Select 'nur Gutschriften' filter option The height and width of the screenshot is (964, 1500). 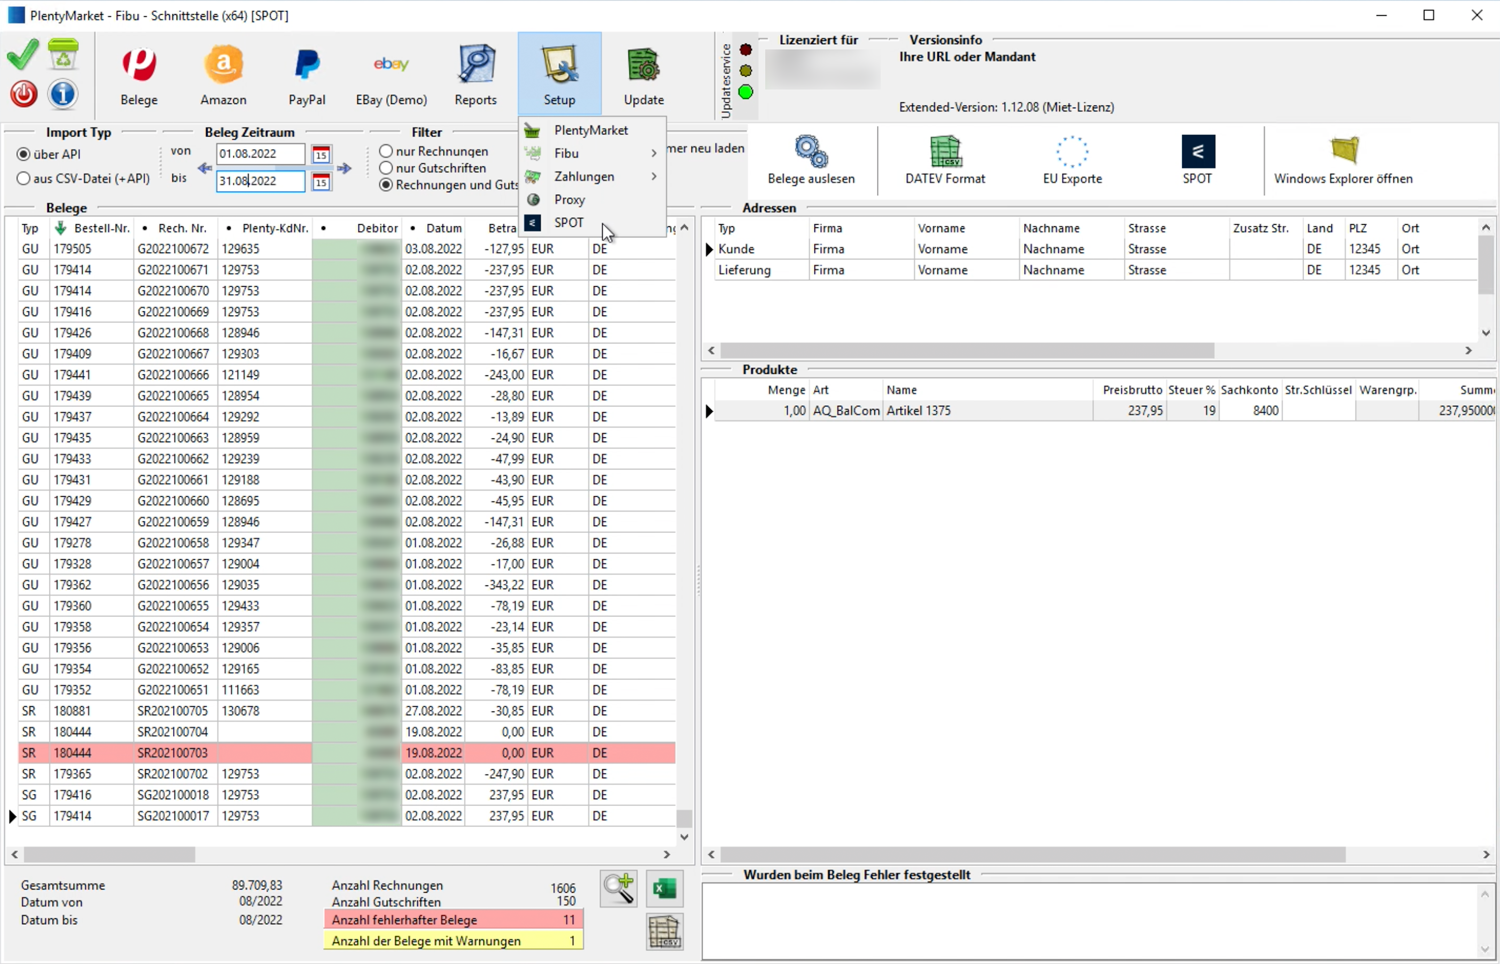(386, 168)
